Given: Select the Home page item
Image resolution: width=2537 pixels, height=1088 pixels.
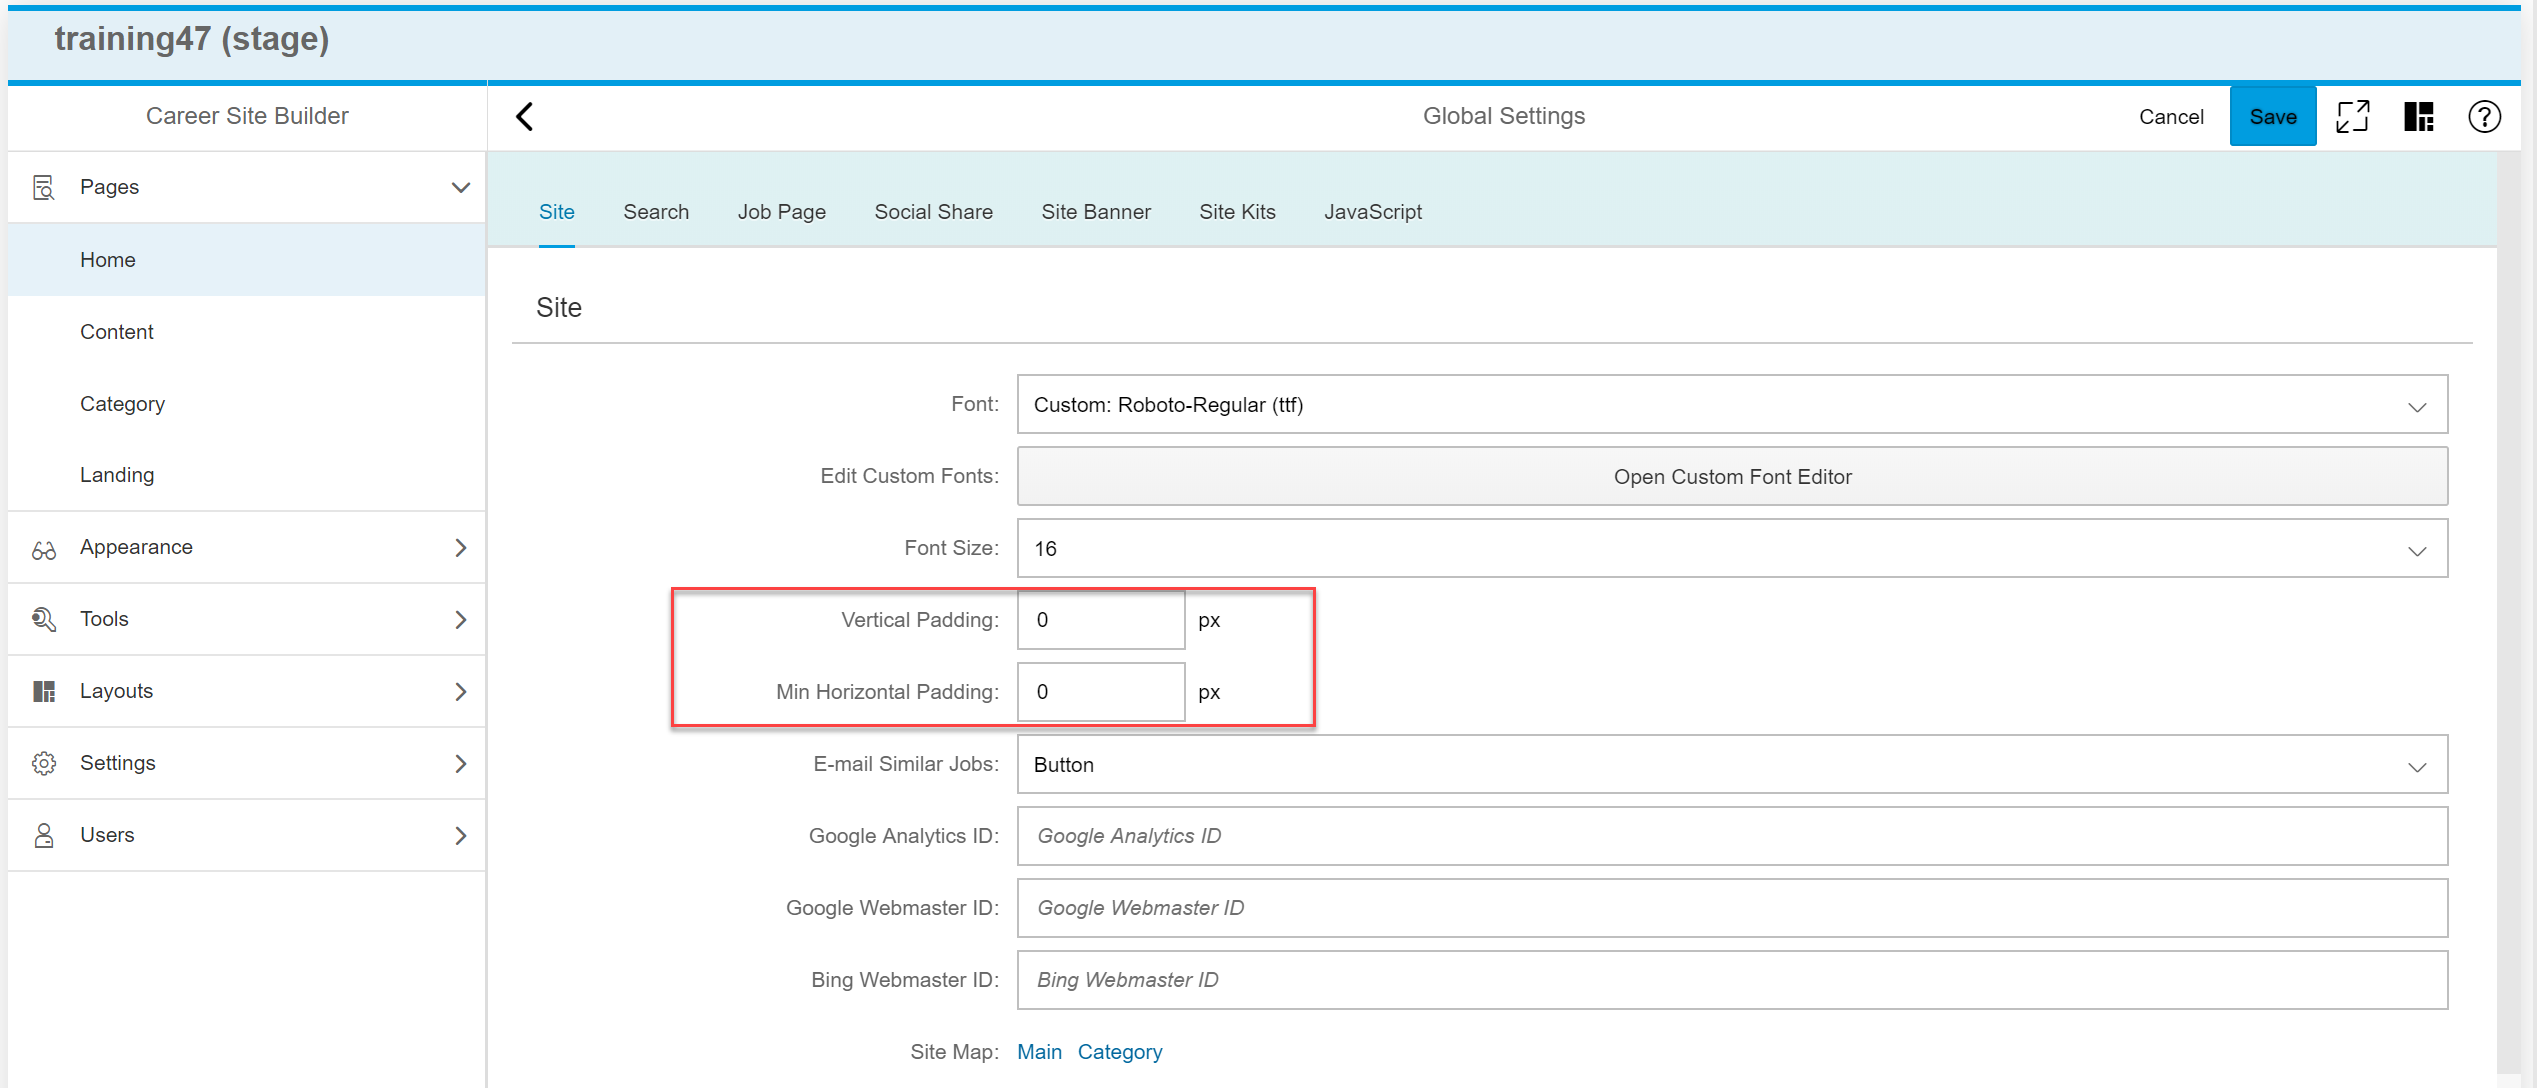Looking at the screenshot, I should point(246,259).
